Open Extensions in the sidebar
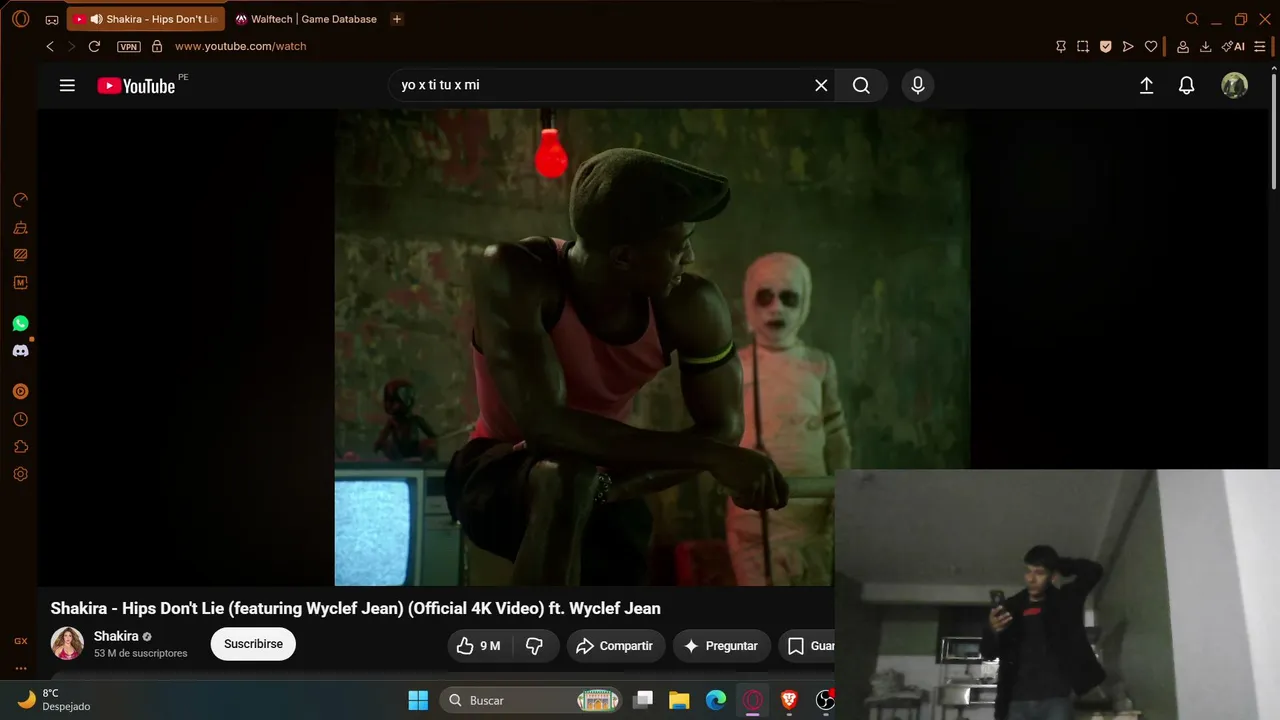This screenshot has height=720, width=1280. (20, 447)
